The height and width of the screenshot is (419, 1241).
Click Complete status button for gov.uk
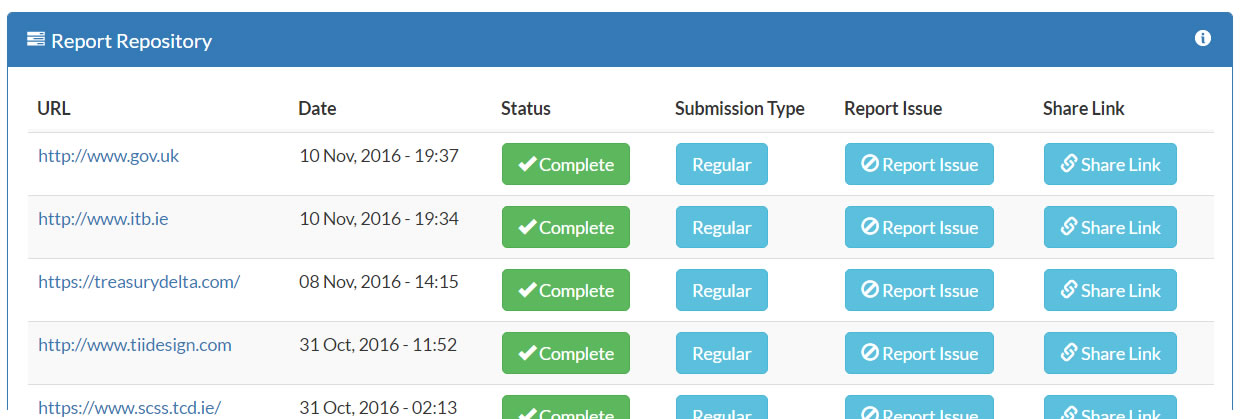pos(566,165)
